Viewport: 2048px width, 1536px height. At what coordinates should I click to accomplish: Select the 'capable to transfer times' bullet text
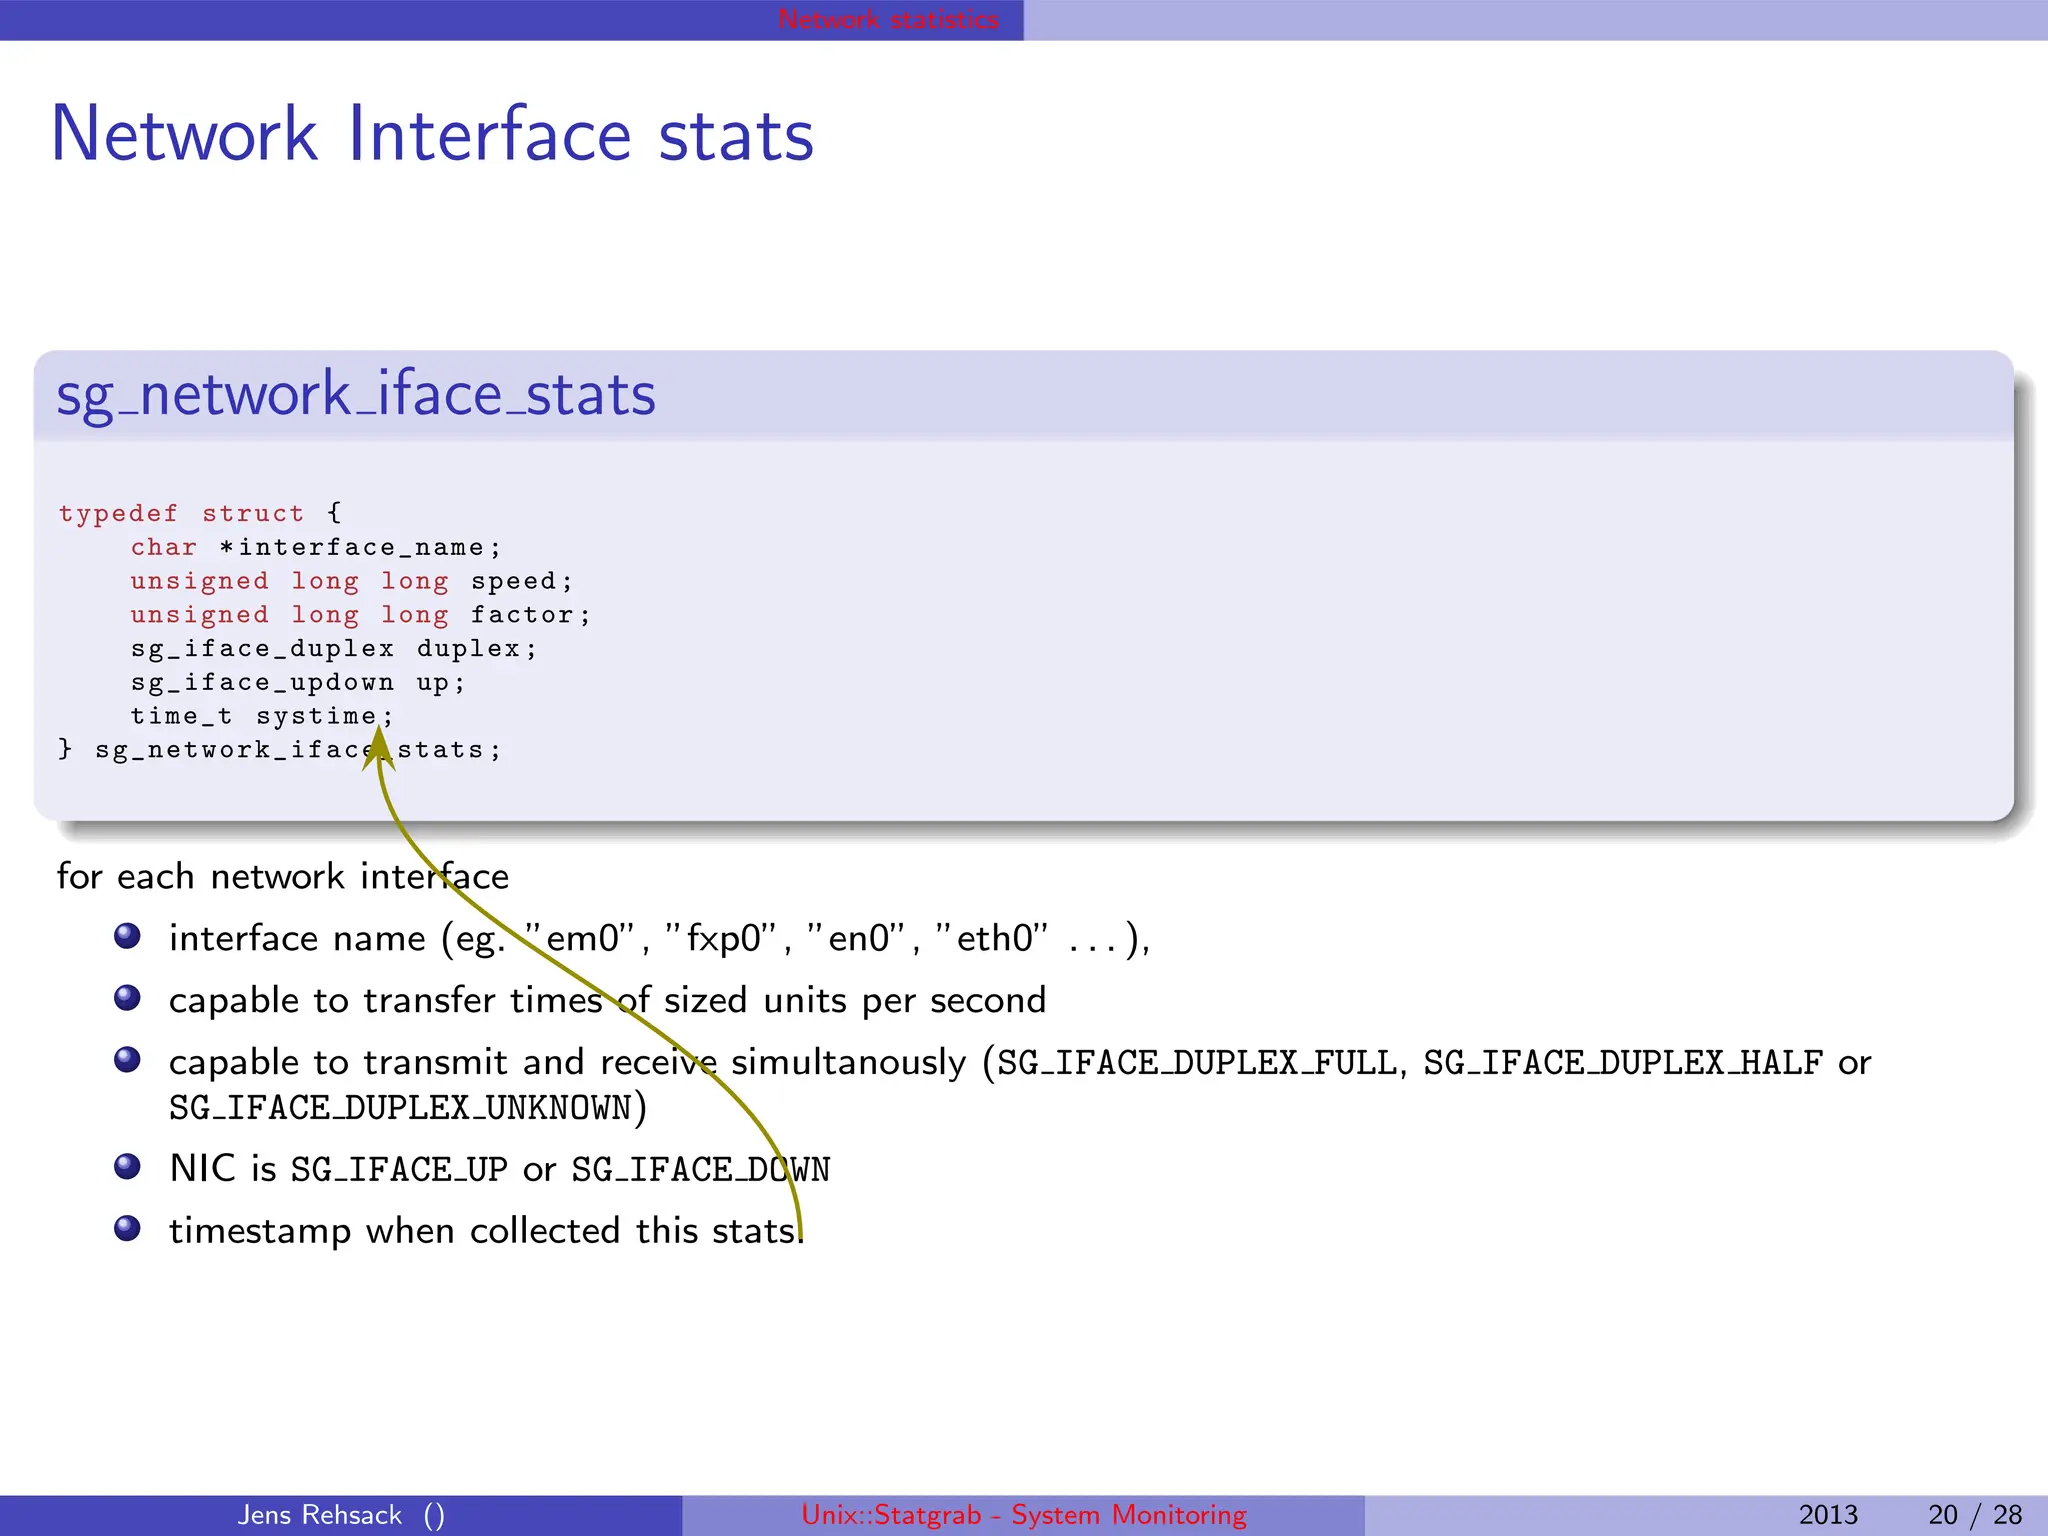point(608,1000)
